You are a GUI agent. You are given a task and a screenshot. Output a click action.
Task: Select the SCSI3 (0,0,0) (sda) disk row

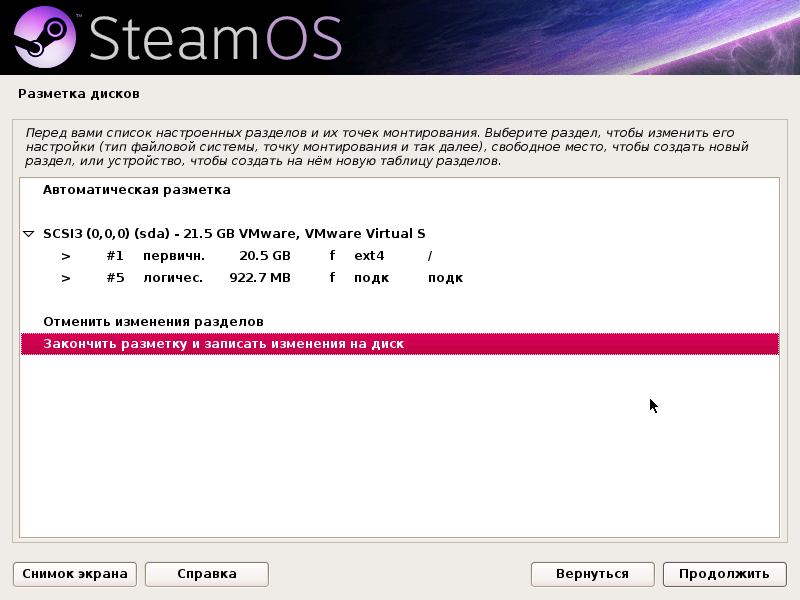[x=400, y=234]
